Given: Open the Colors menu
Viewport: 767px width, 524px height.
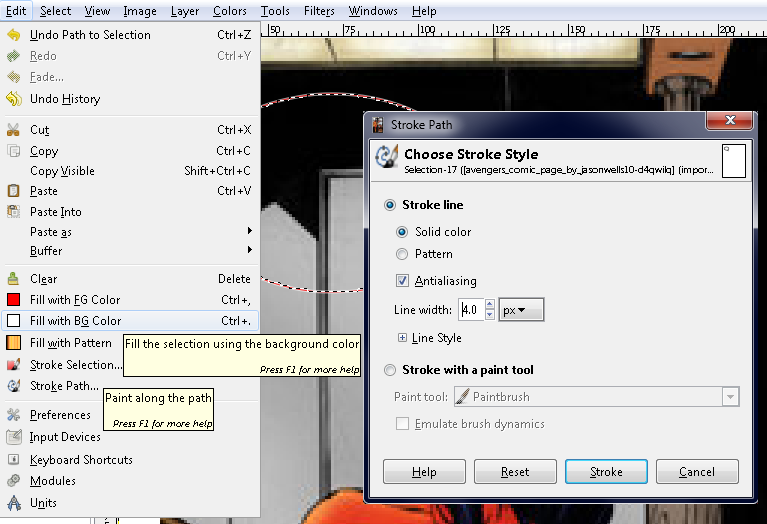Looking at the screenshot, I should click(x=229, y=11).
